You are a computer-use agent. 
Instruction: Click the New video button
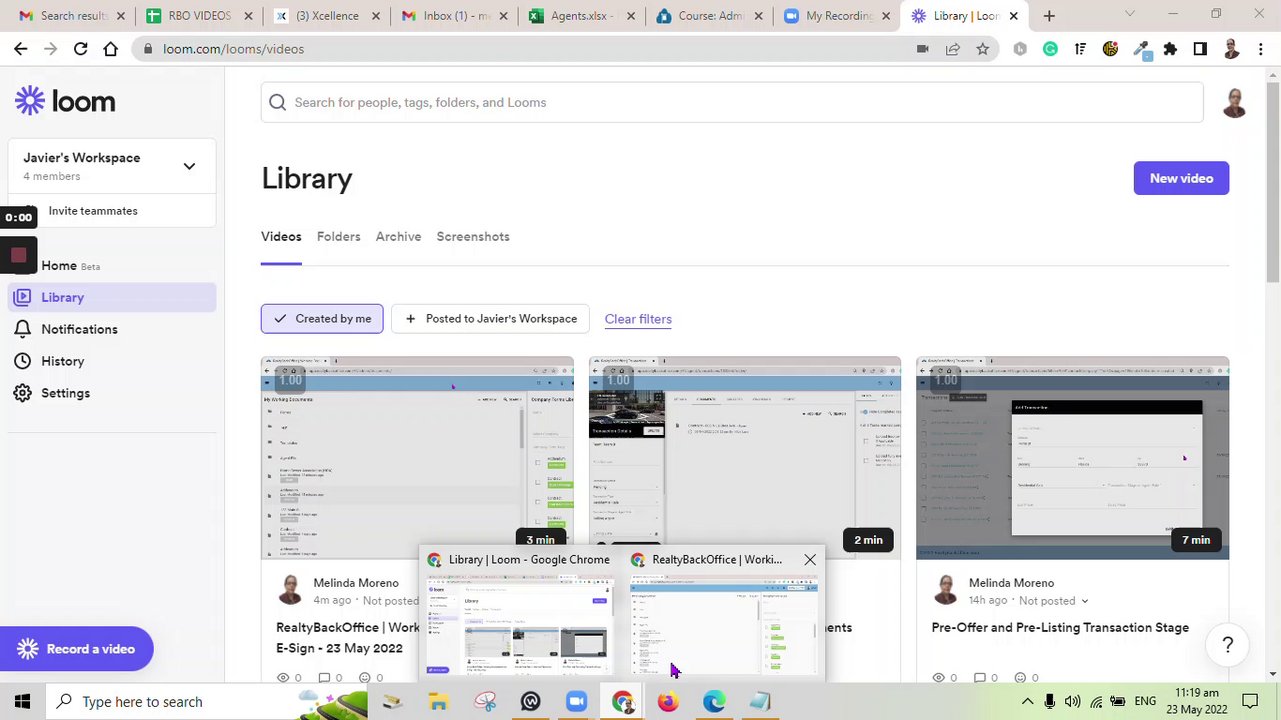pyautogui.click(x=1181, y=178)
